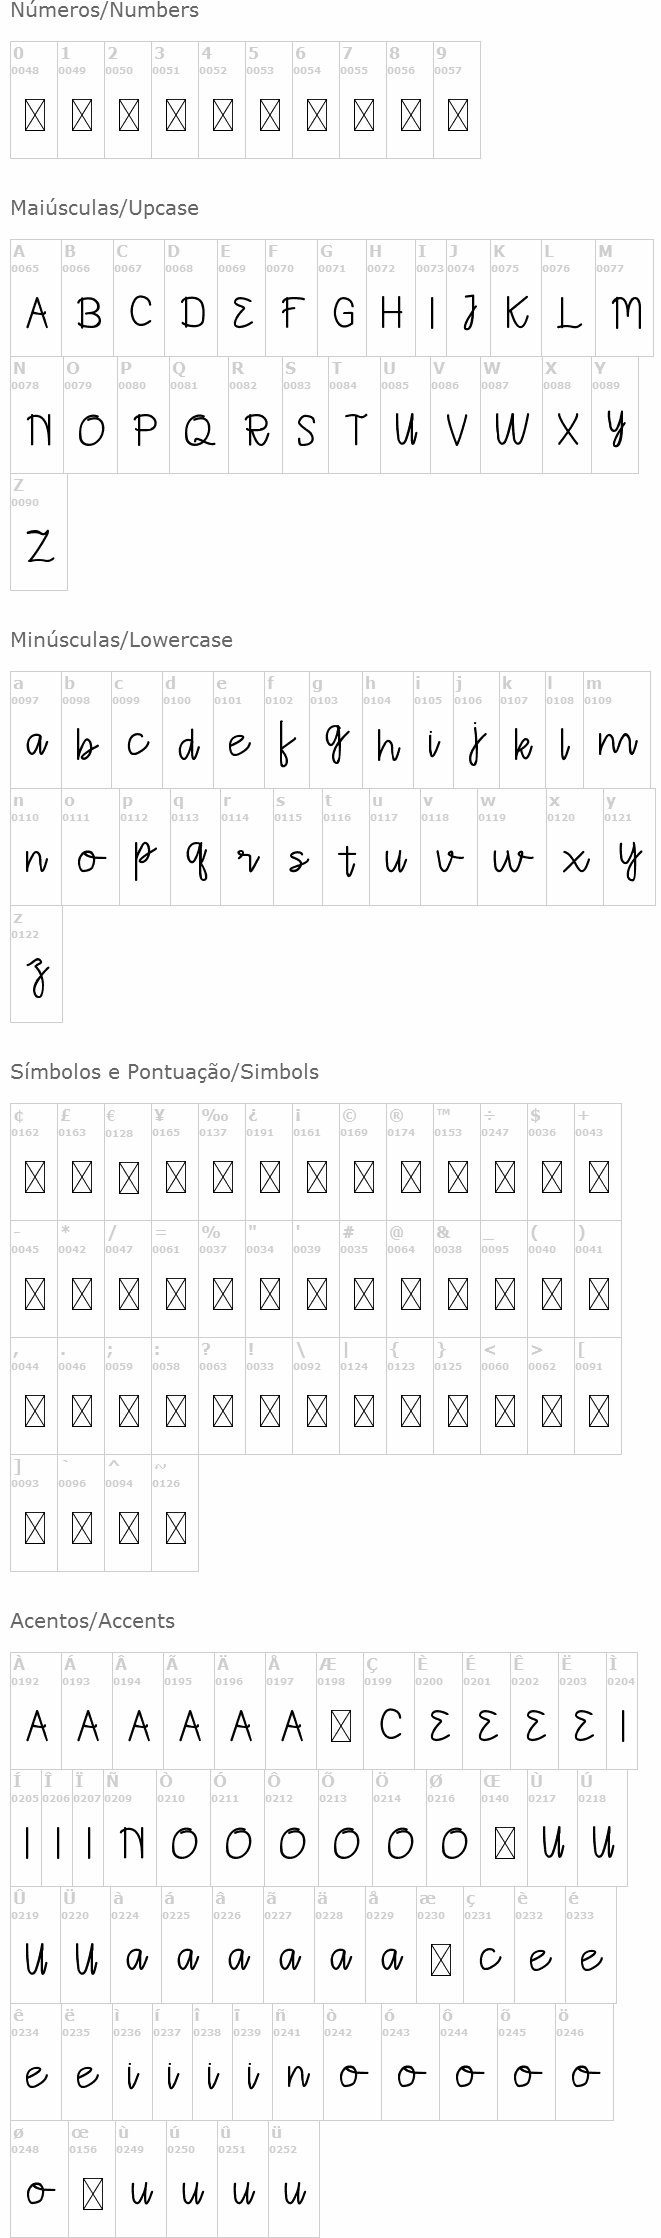Click the dollar sign symbol cell

tap(551, 1162)
